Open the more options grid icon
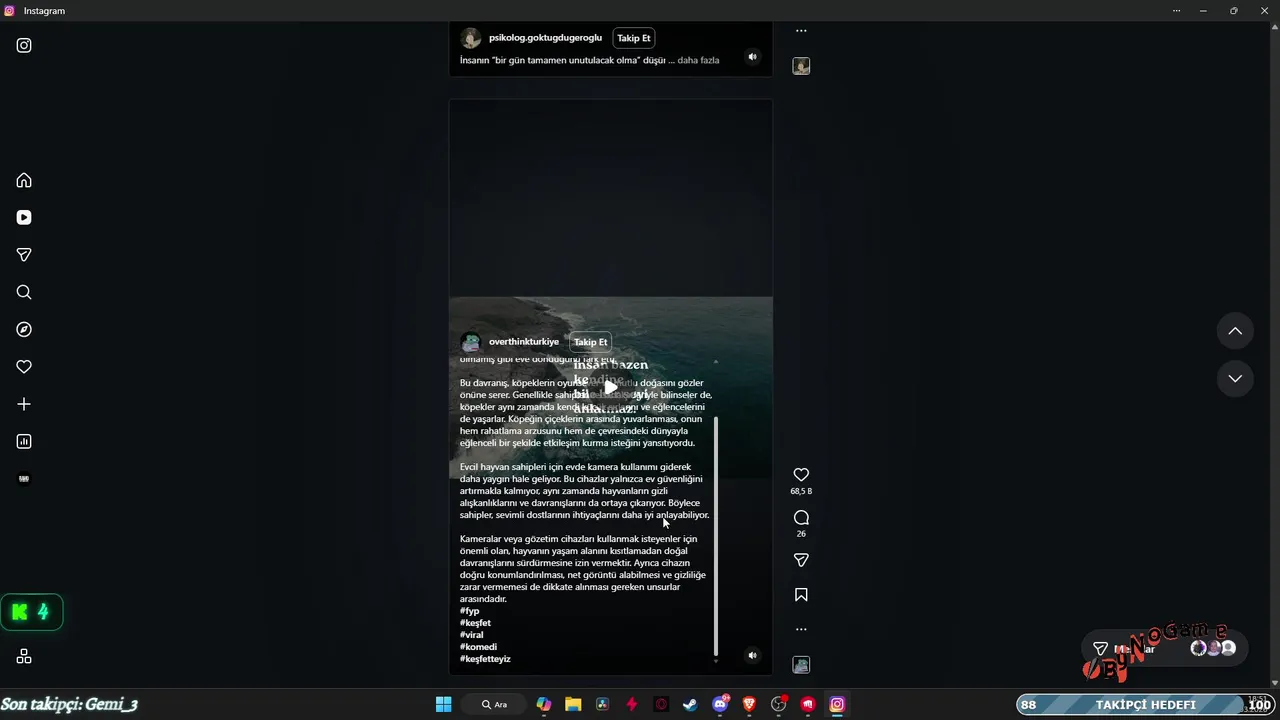This screenshot has width=1280, height=720. click(24, 656)
